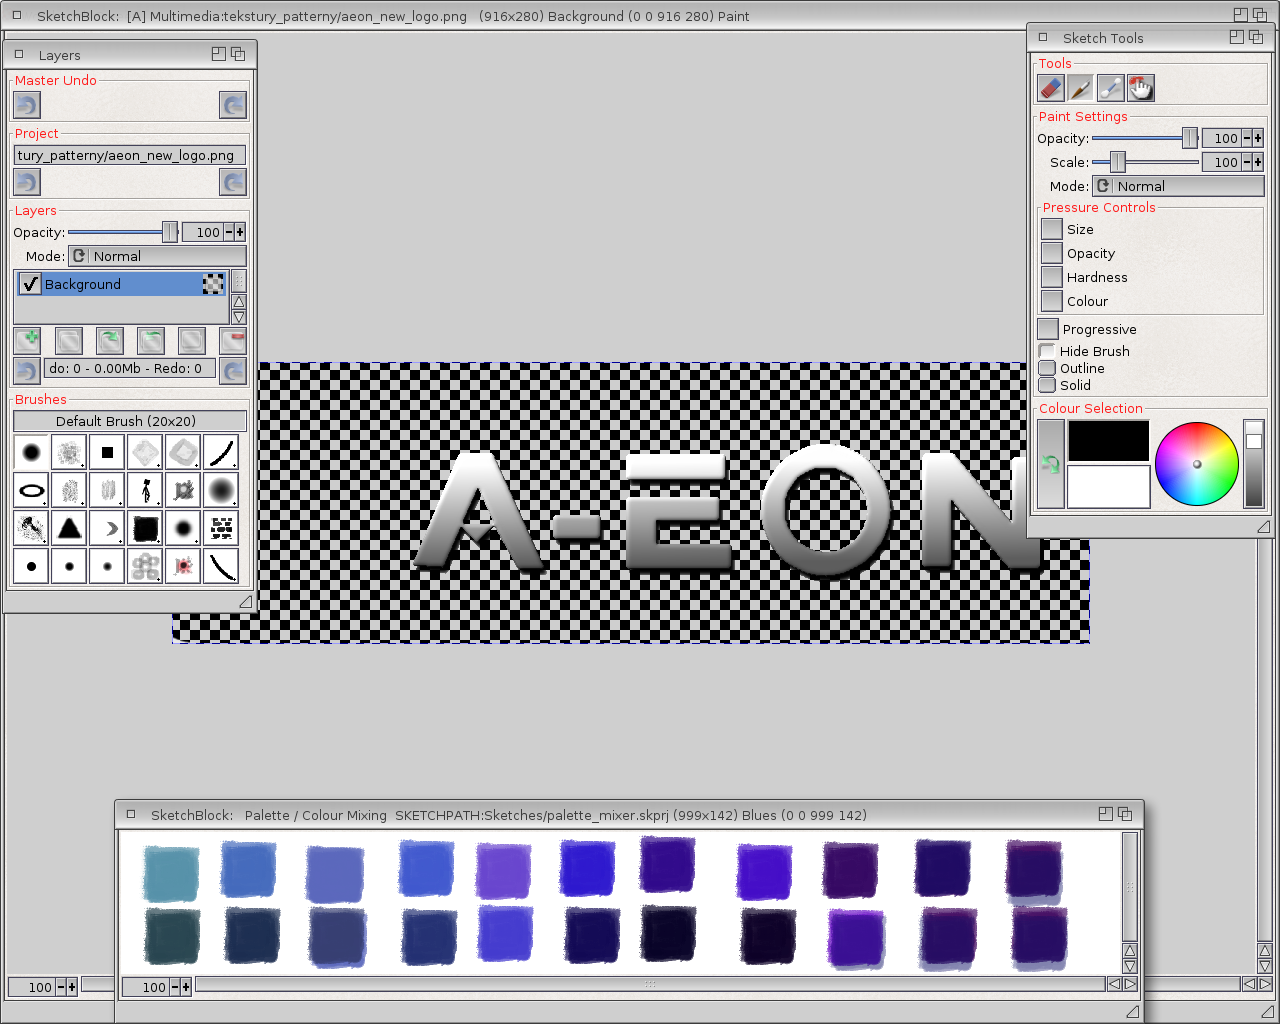The image size is (1280, 1024).
Task: Decrease layer opacity with minus stepper
Action: 229,232
